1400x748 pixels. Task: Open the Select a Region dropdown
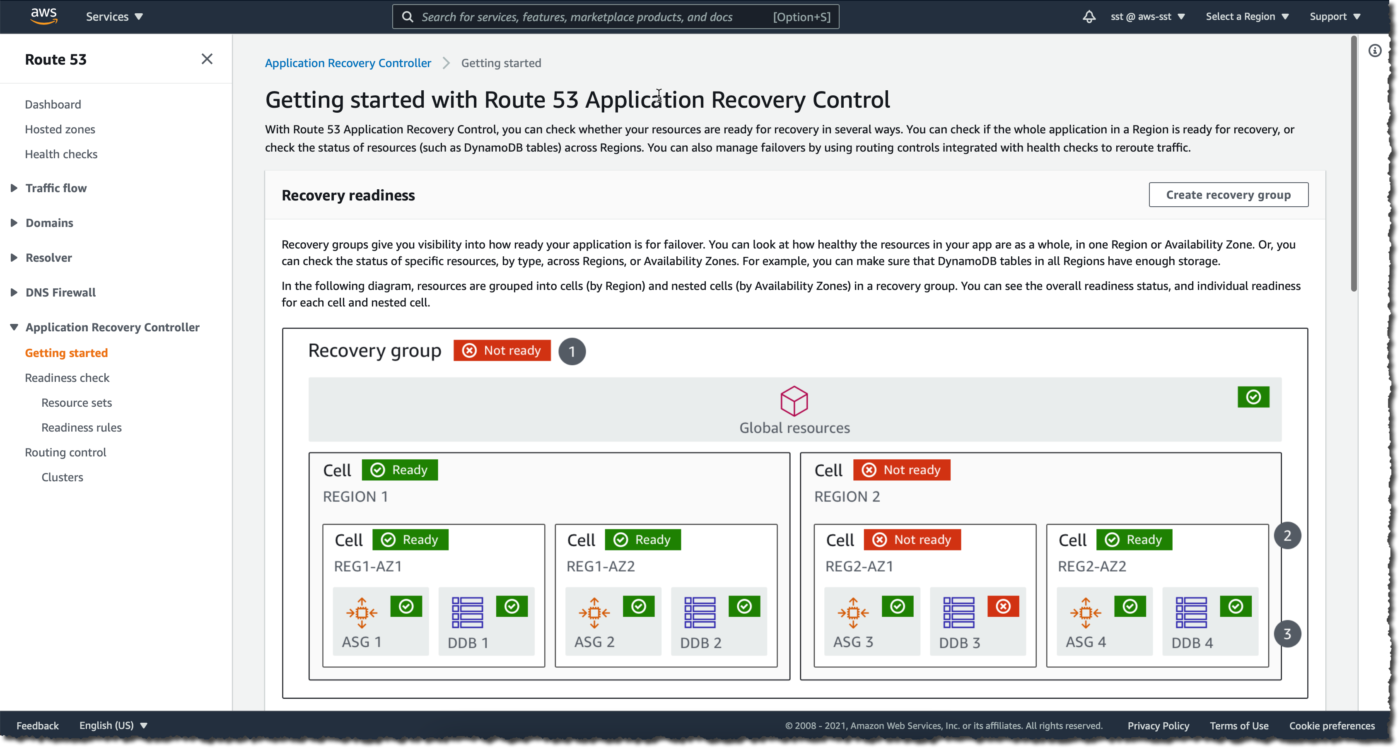pyautogui.click(x=1248, y=17)
